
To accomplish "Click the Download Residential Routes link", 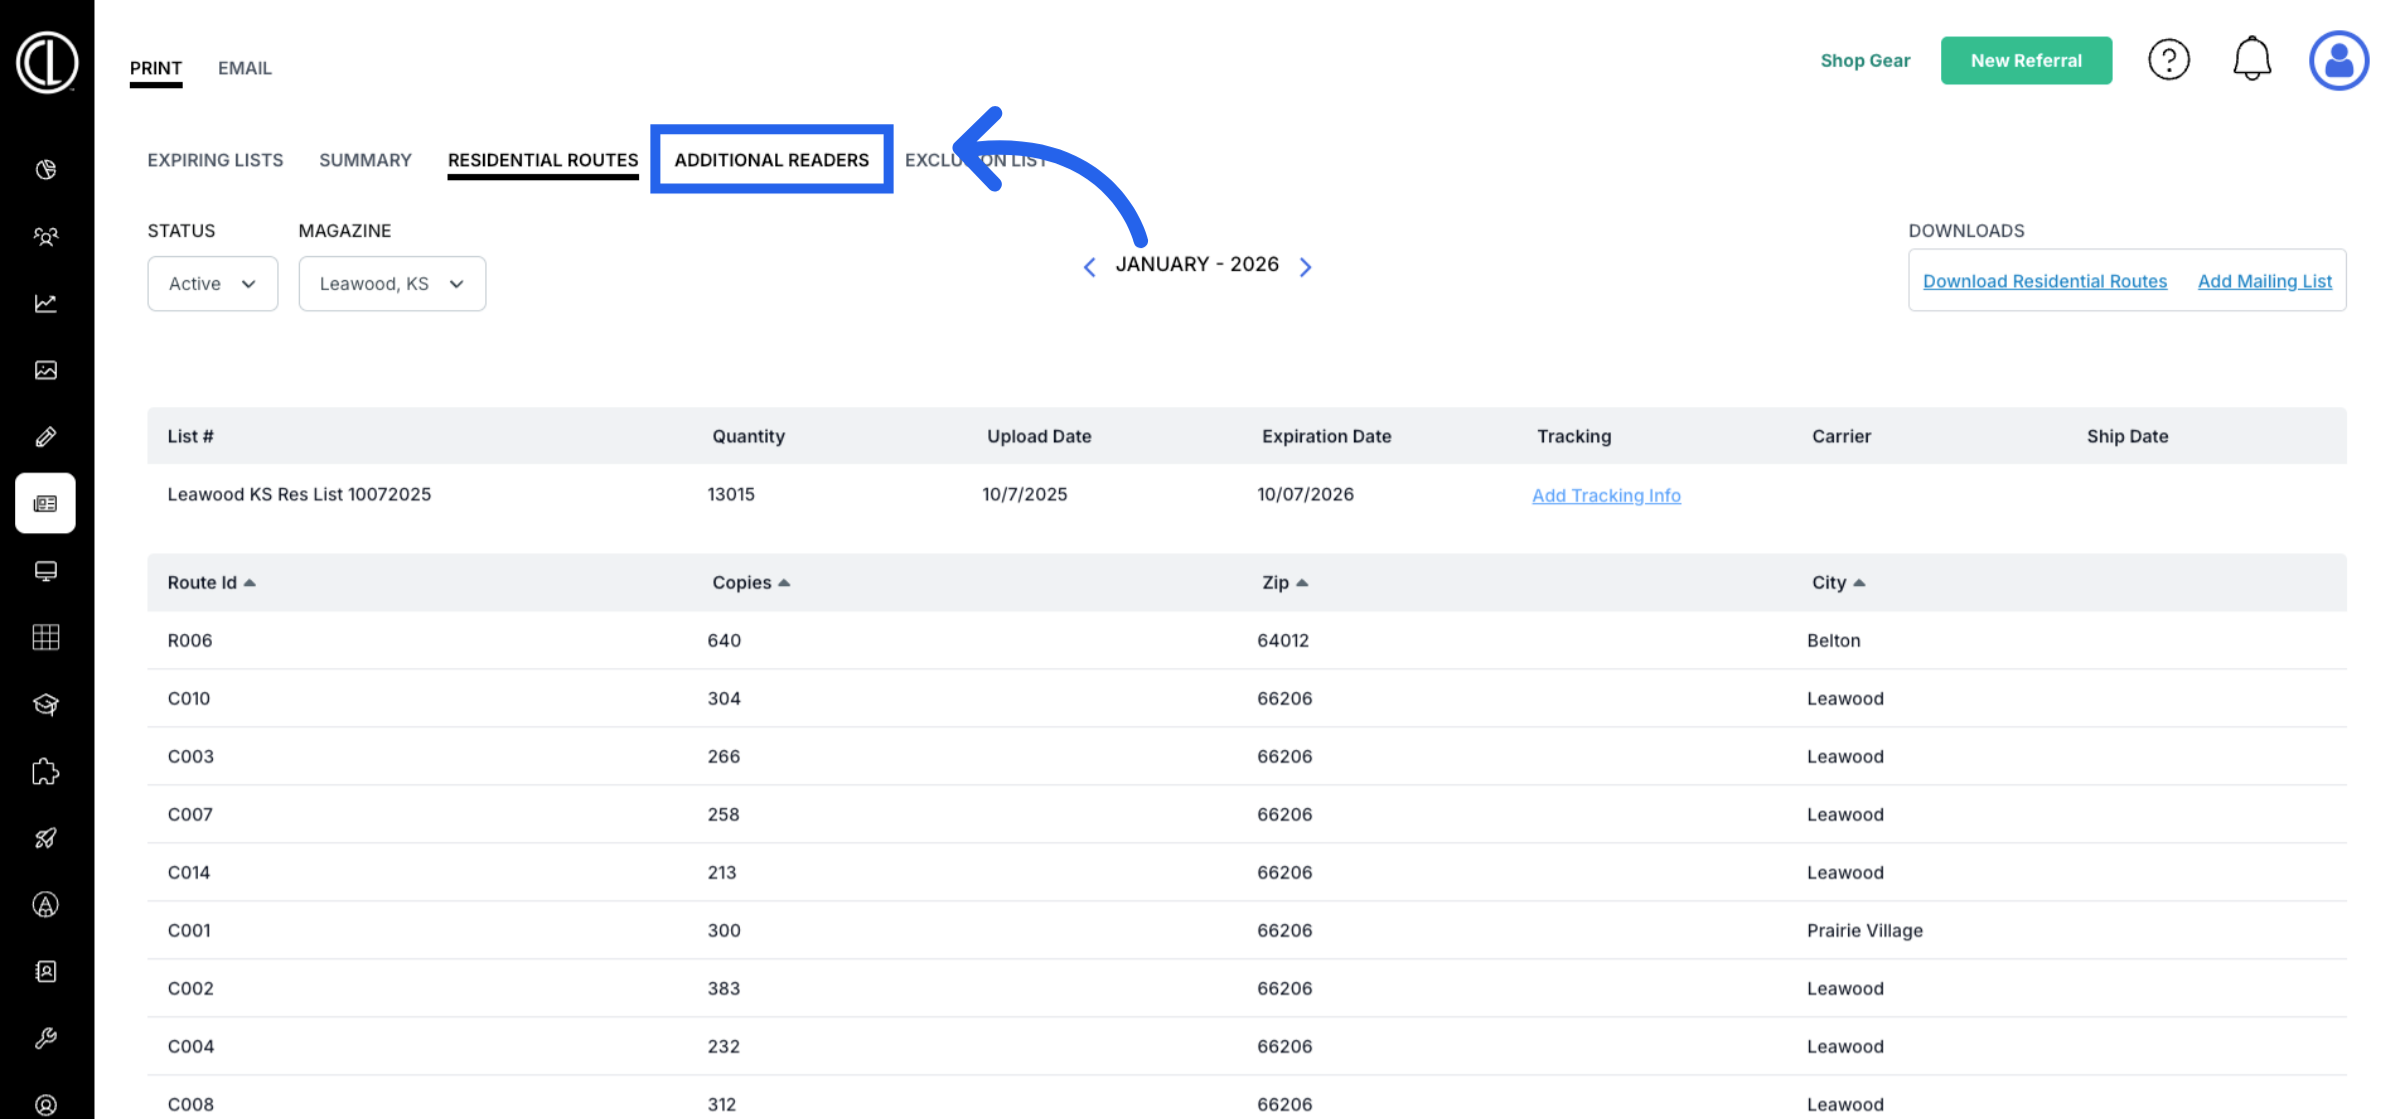I will 2045,281.
